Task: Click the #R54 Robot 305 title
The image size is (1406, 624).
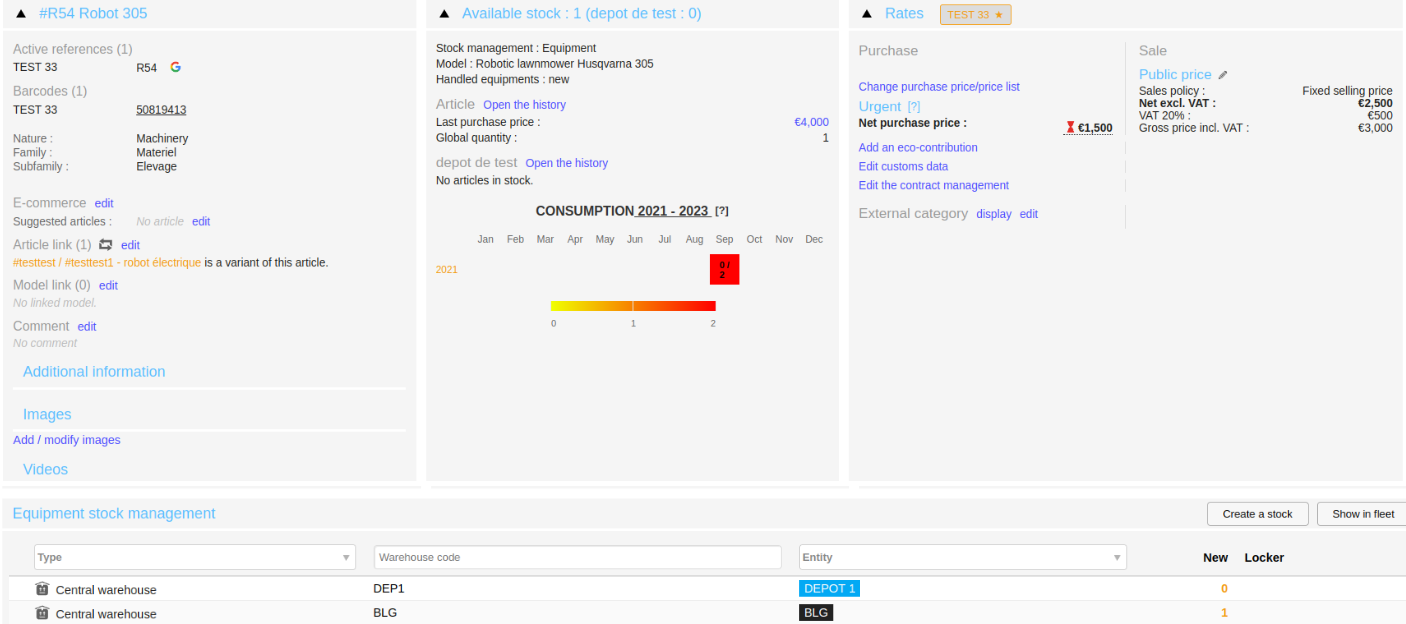Action: pos(93,14)
